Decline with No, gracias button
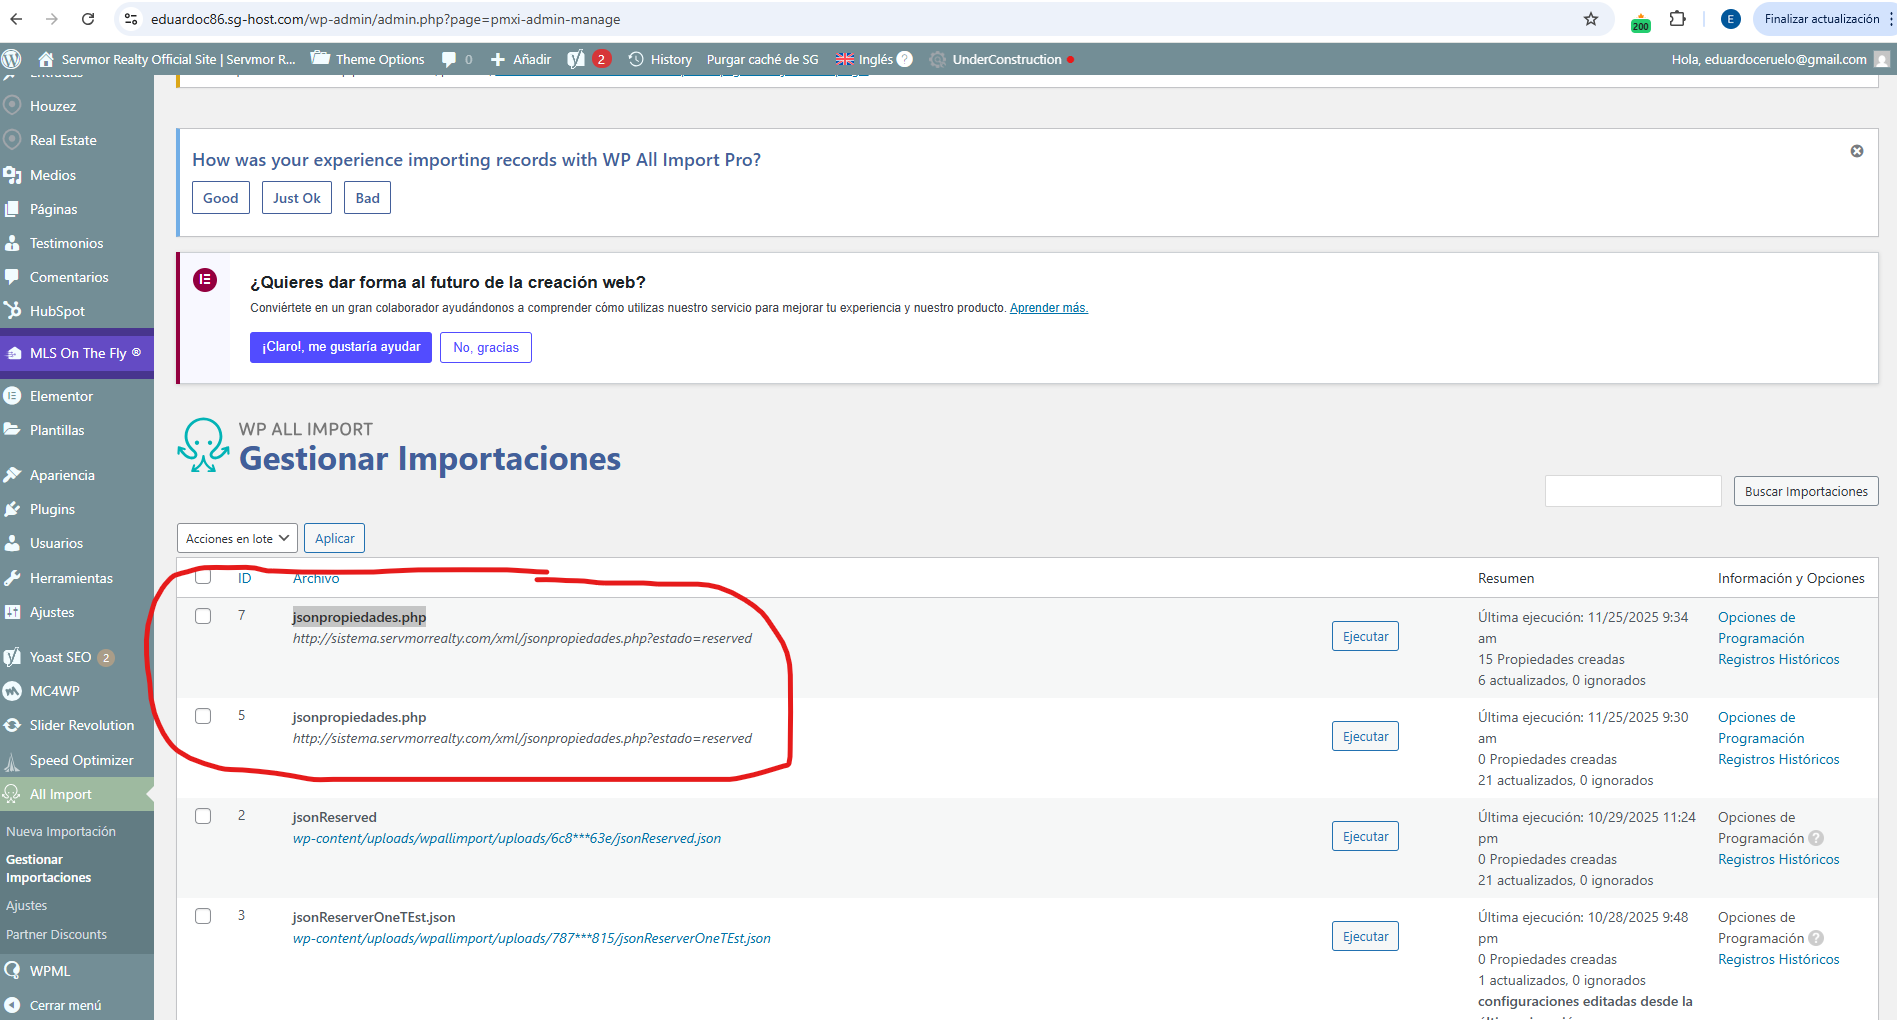This screenshot has width=1897, height=1020. tap(486, 347)
